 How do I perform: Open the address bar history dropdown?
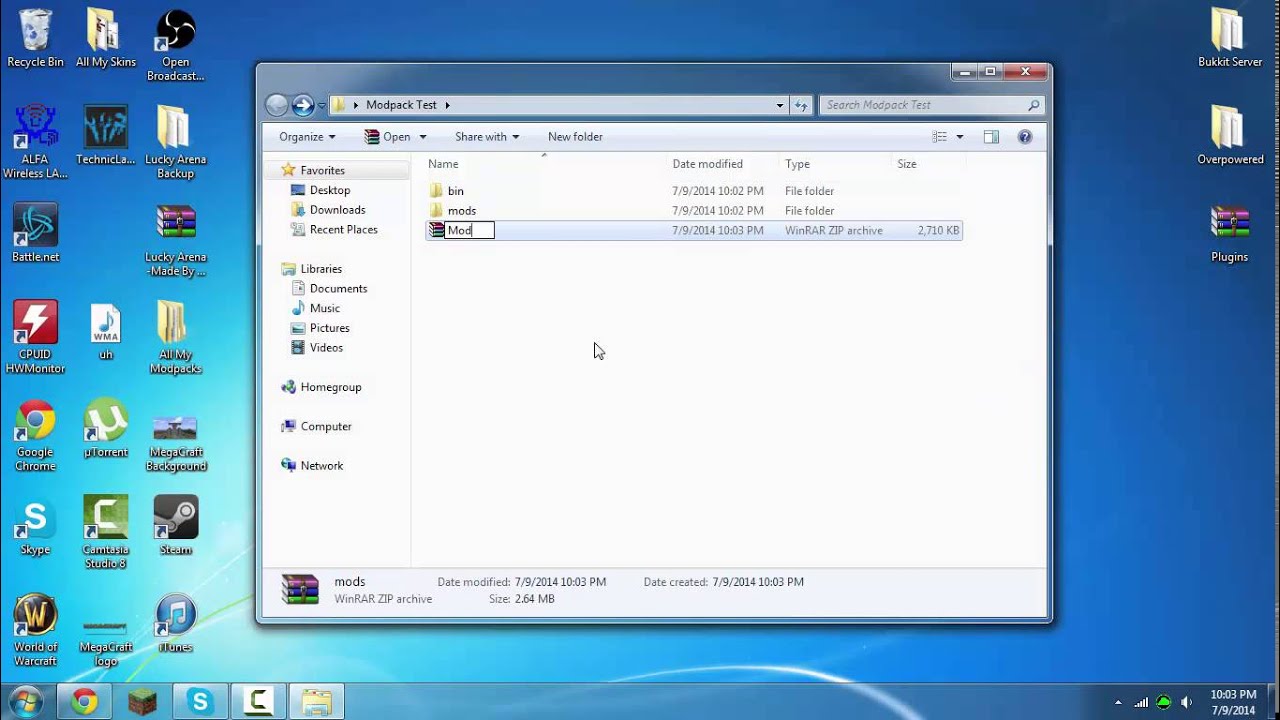coord(780,105)
